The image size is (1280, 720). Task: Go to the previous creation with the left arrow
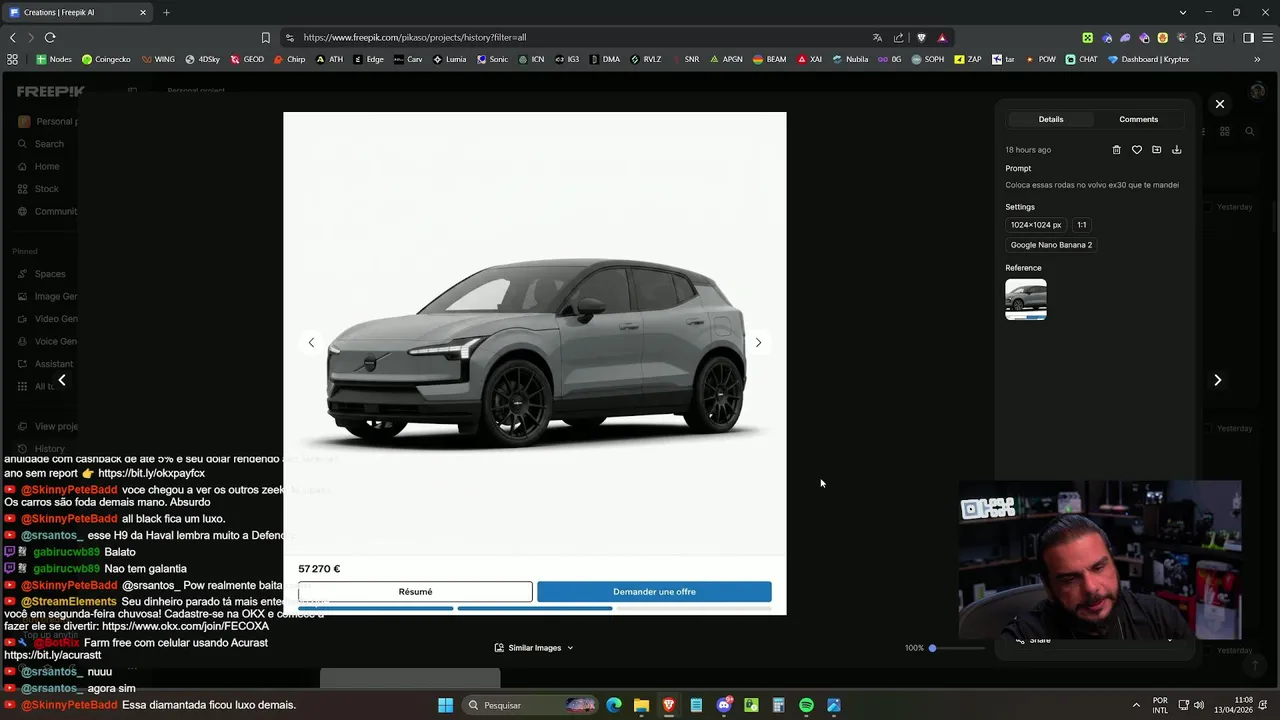62,380
